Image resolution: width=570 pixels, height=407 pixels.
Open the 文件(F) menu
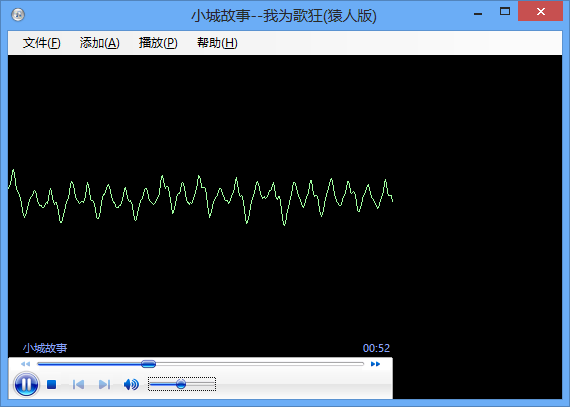41,43
